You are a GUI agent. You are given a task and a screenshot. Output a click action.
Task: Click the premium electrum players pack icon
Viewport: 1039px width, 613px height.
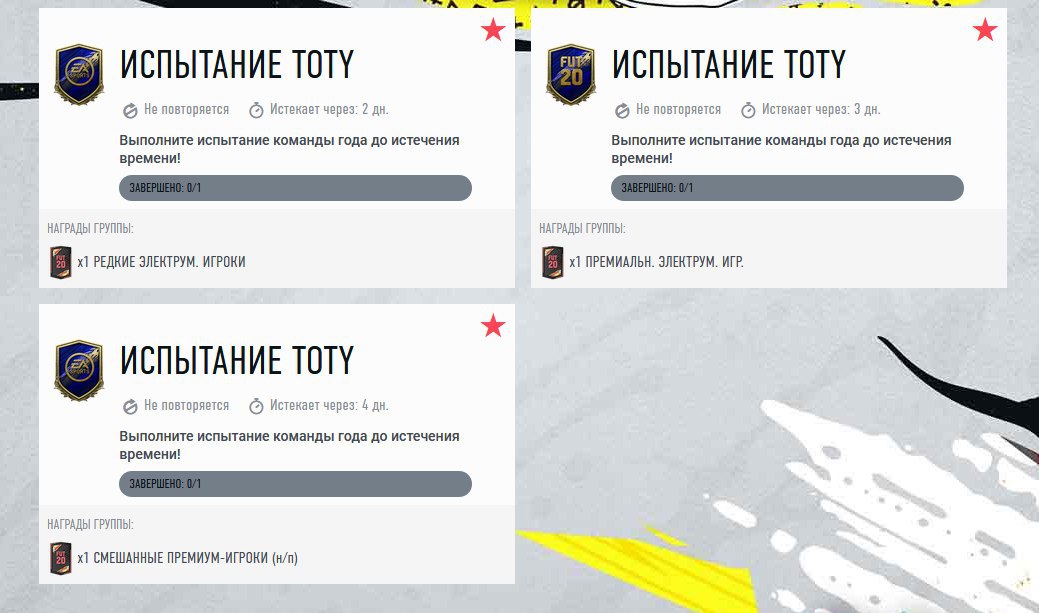click(553, 262)
